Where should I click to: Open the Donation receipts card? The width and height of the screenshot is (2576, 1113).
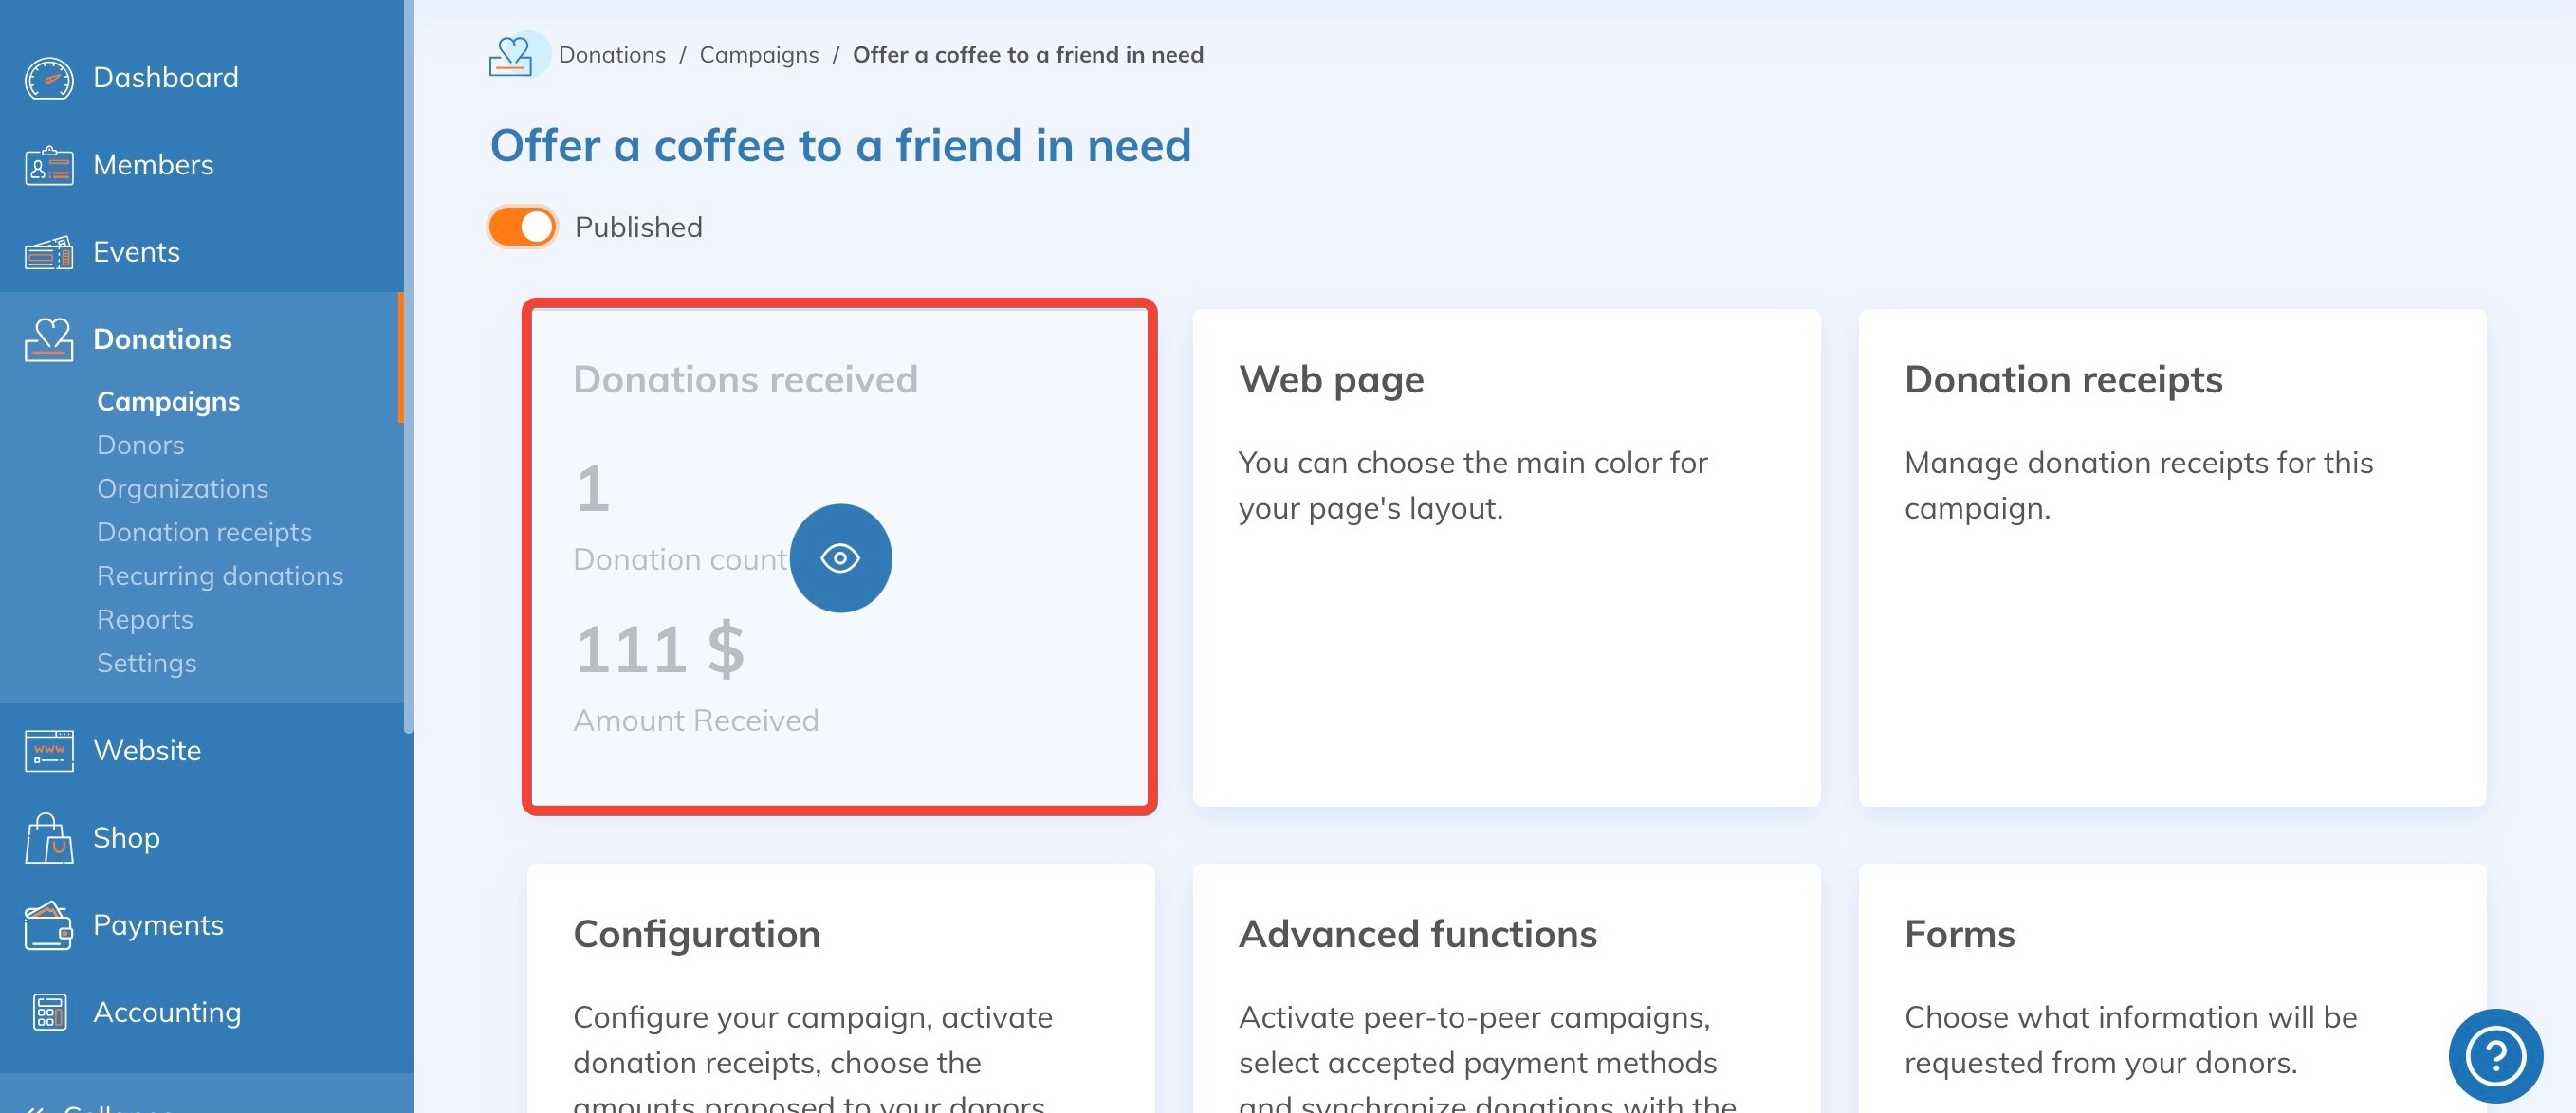click(2172, 557)
